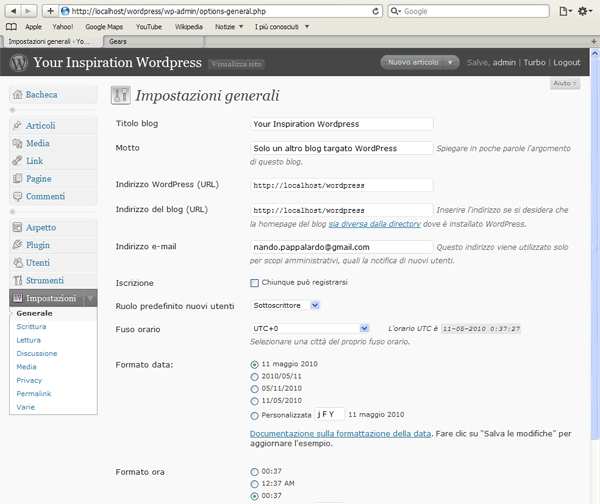This screenshot has width=600, height=504.
Task: Enable Chiunque può registrarsi checkbox
Action: click(x=254, y=283)
